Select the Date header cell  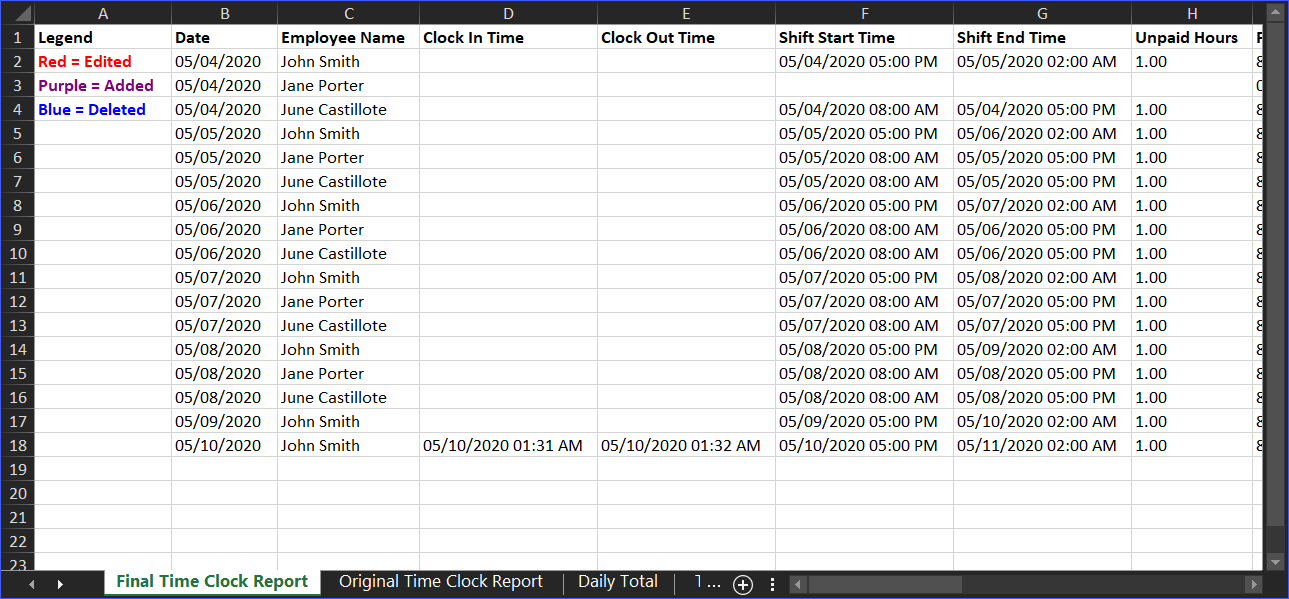point(225,38)
